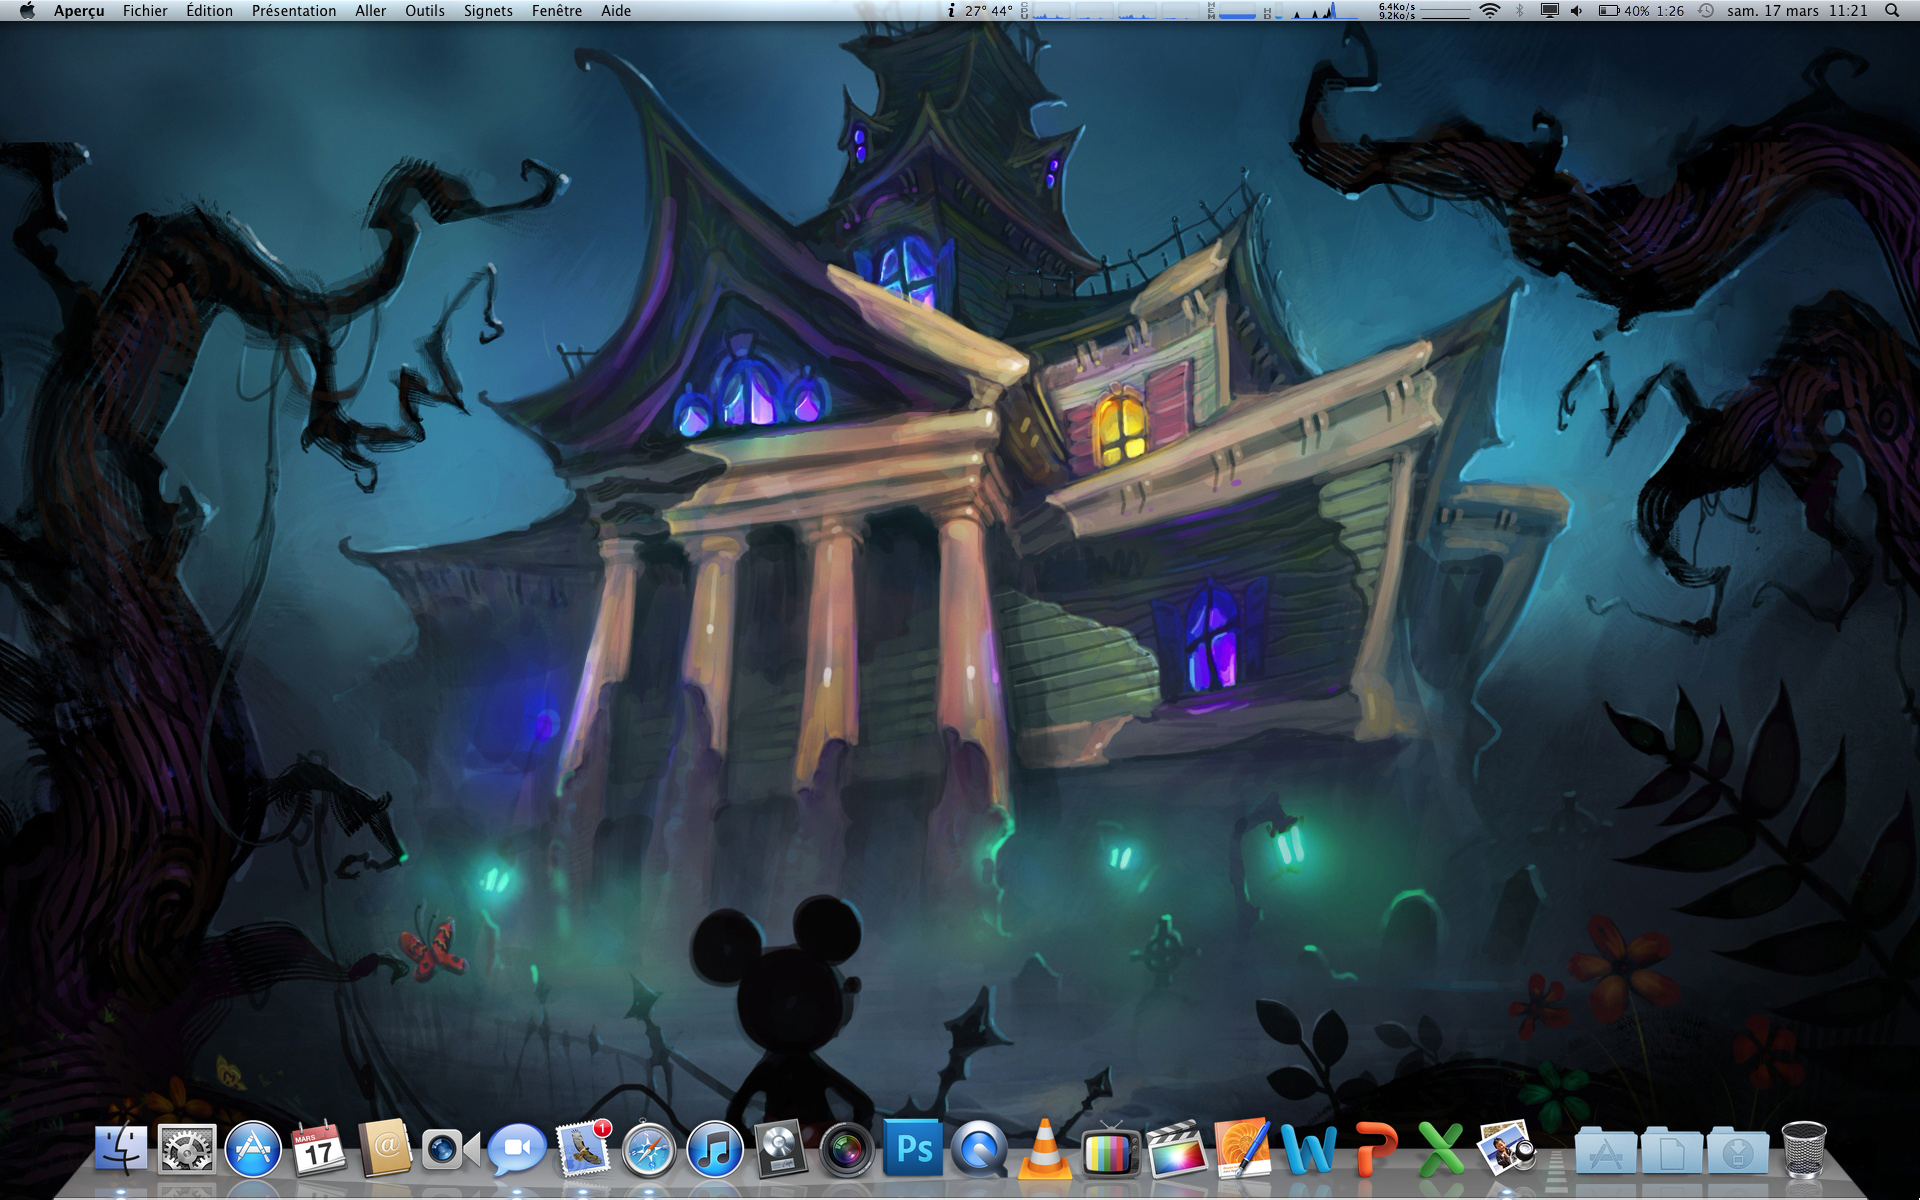Launch Microsoft Excel X icon
Viewport: 1920px width, 1200px height.
pyautogui.click(x=1441, y=1149)
